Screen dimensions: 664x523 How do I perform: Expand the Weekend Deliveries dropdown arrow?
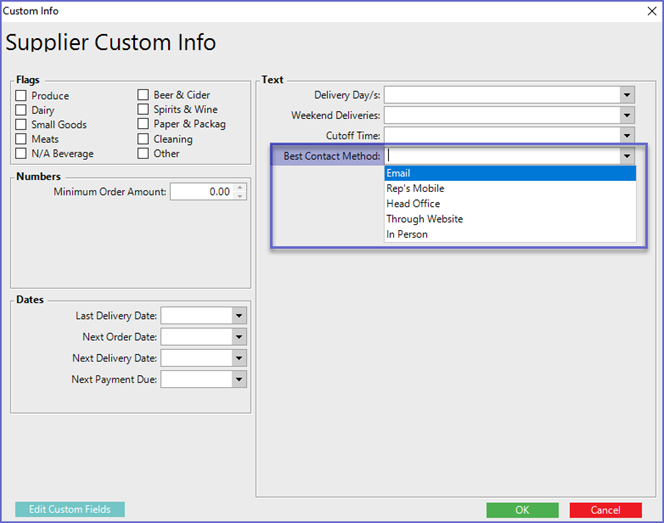click(627, 115)
